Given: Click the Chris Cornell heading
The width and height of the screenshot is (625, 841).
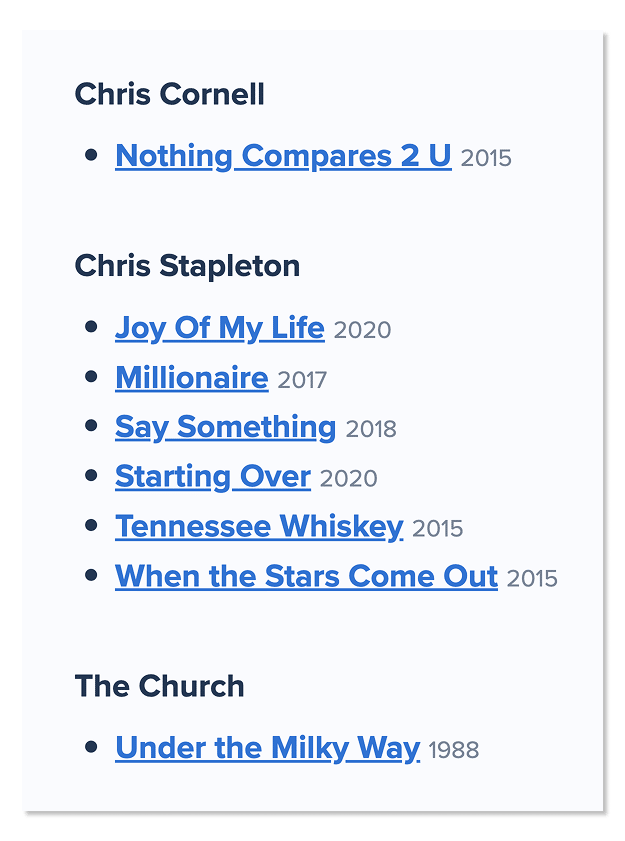Looking at the screenshot, I should pyautogui.click(x=170, y=94).
